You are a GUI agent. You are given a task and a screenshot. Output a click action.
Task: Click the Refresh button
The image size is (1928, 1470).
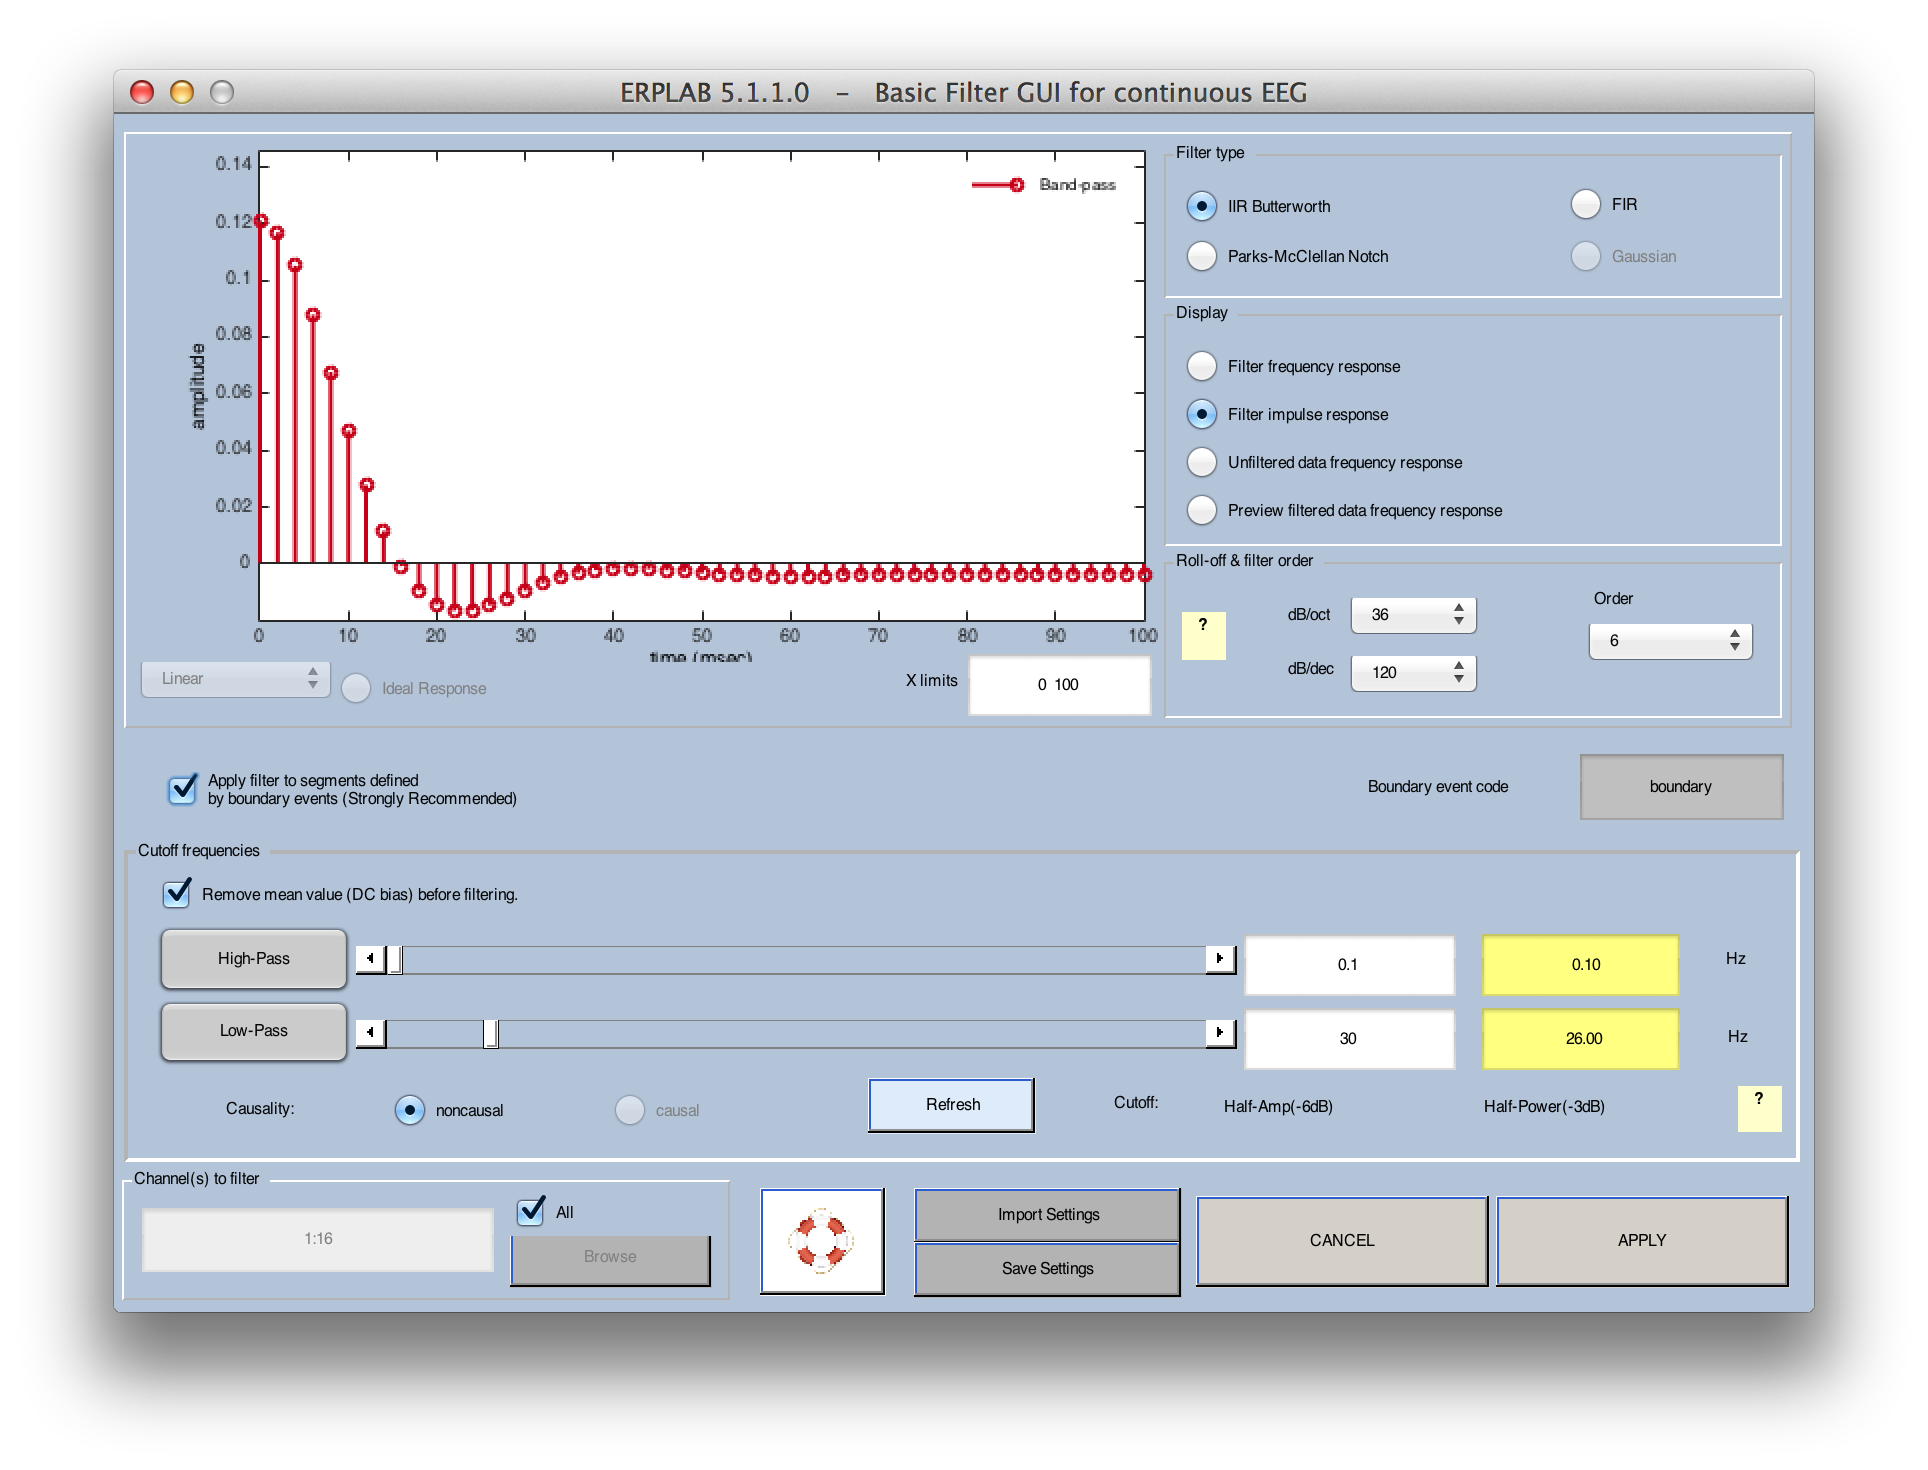click(x=951, y=1105)
